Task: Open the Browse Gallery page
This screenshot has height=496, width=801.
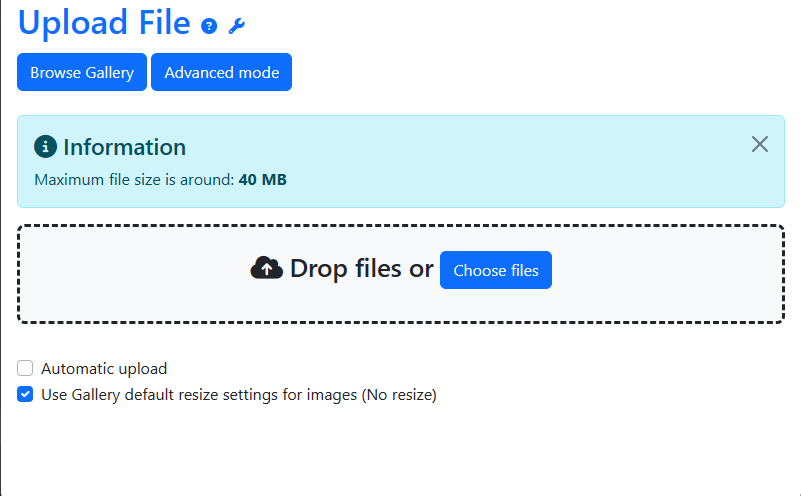Action: coord(82,72)
